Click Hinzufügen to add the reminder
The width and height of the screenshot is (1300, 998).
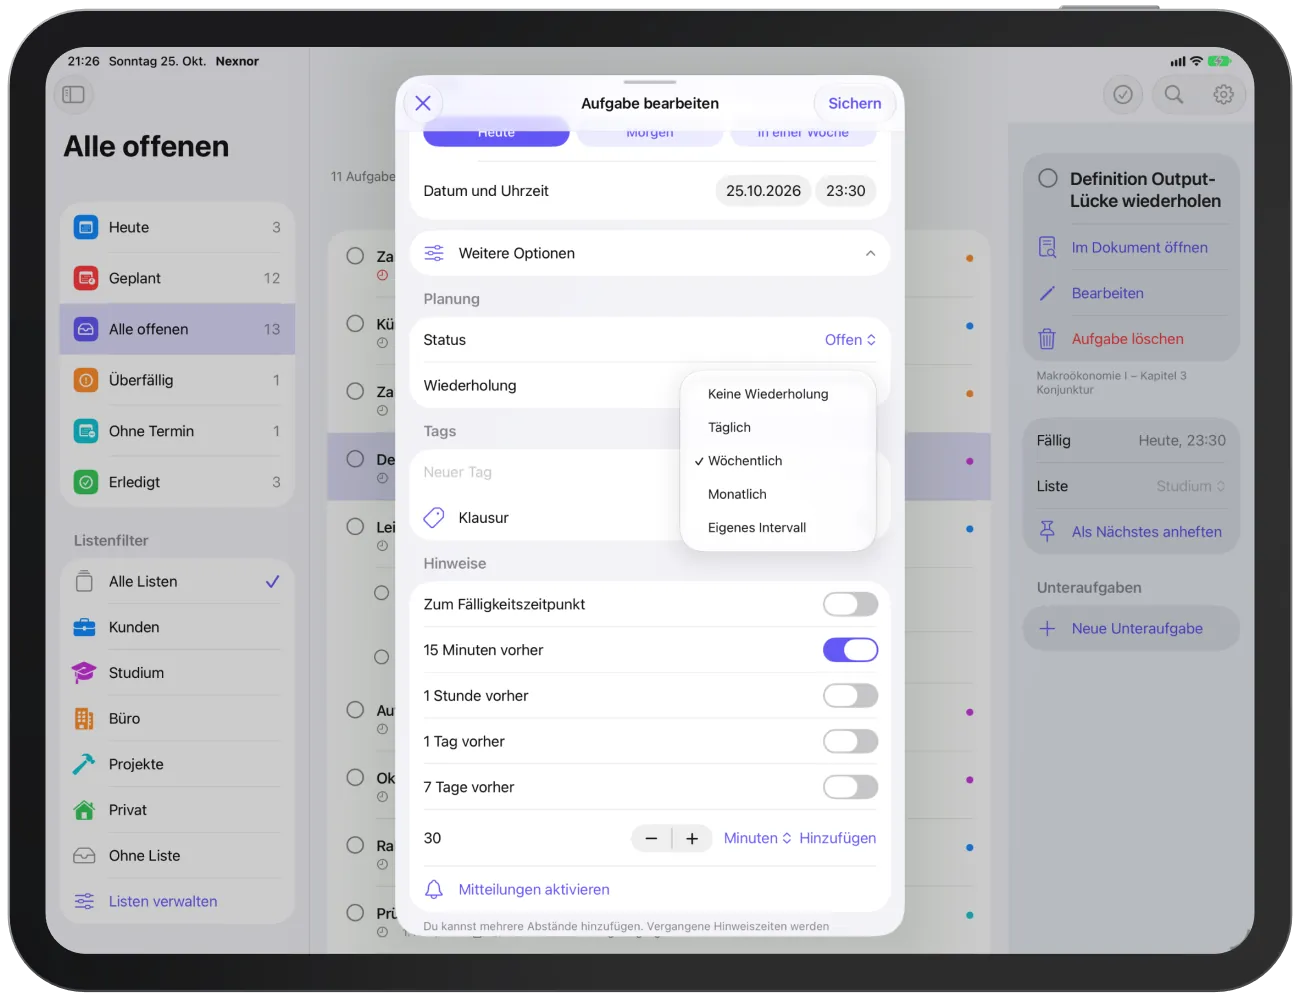838,838
